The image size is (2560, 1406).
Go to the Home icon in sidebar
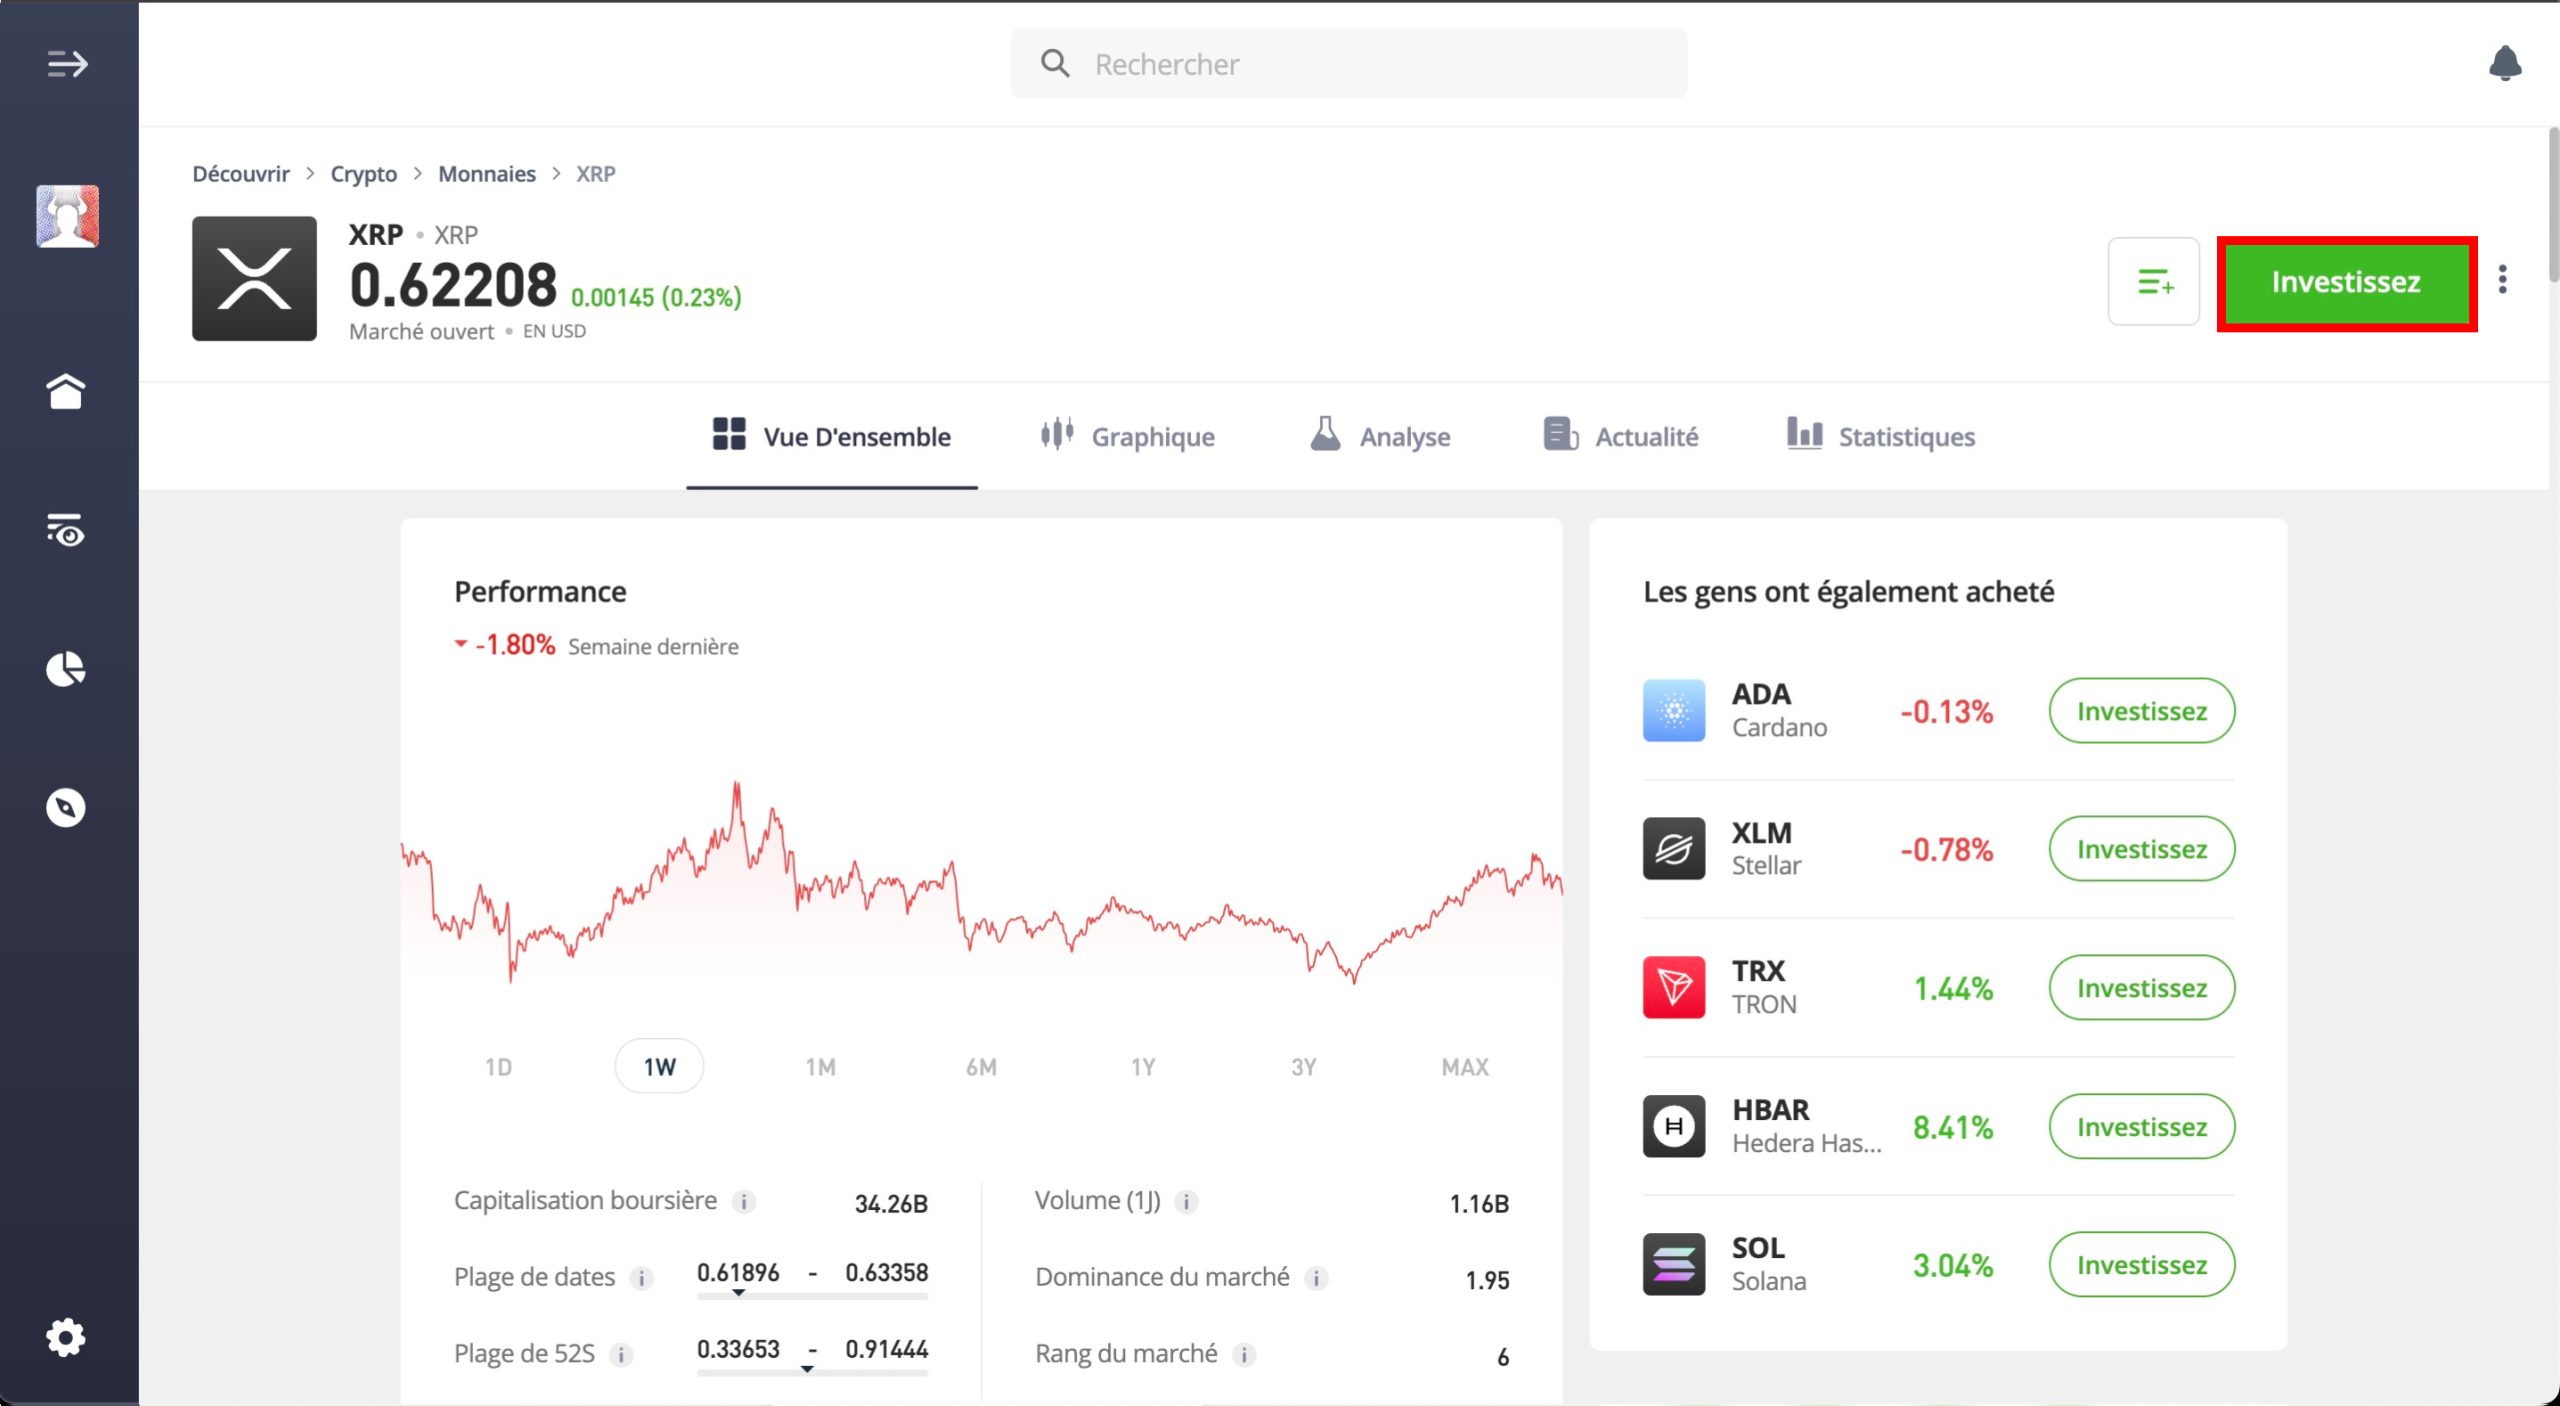(x=66, y=391)
